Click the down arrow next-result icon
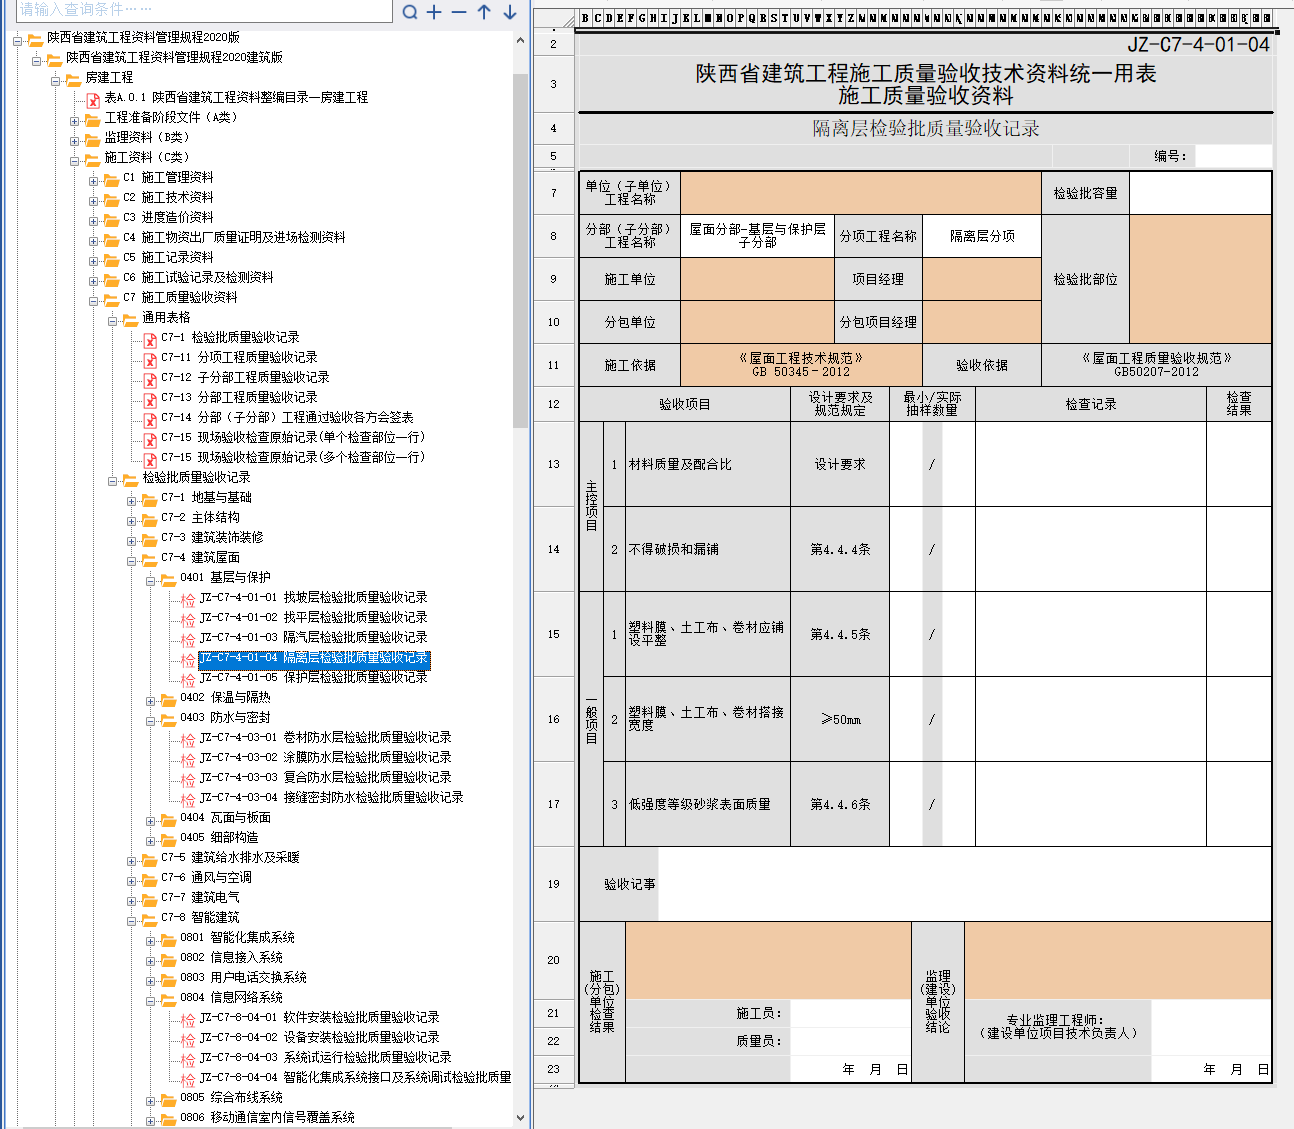This screenshot has height=1129, width=1294. point(509,12)
